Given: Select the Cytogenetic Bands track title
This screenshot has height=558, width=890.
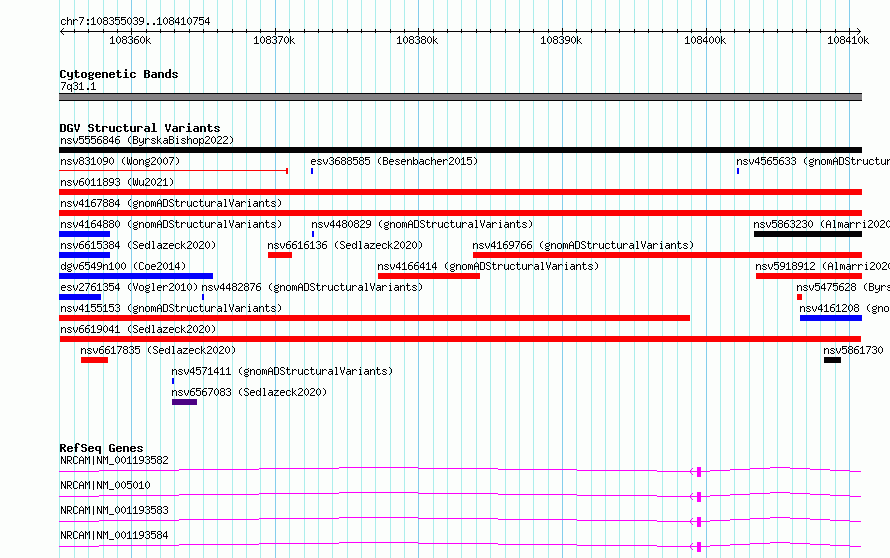Looking at the screenshot, I should pyautogui.click(x=119, y=74).
